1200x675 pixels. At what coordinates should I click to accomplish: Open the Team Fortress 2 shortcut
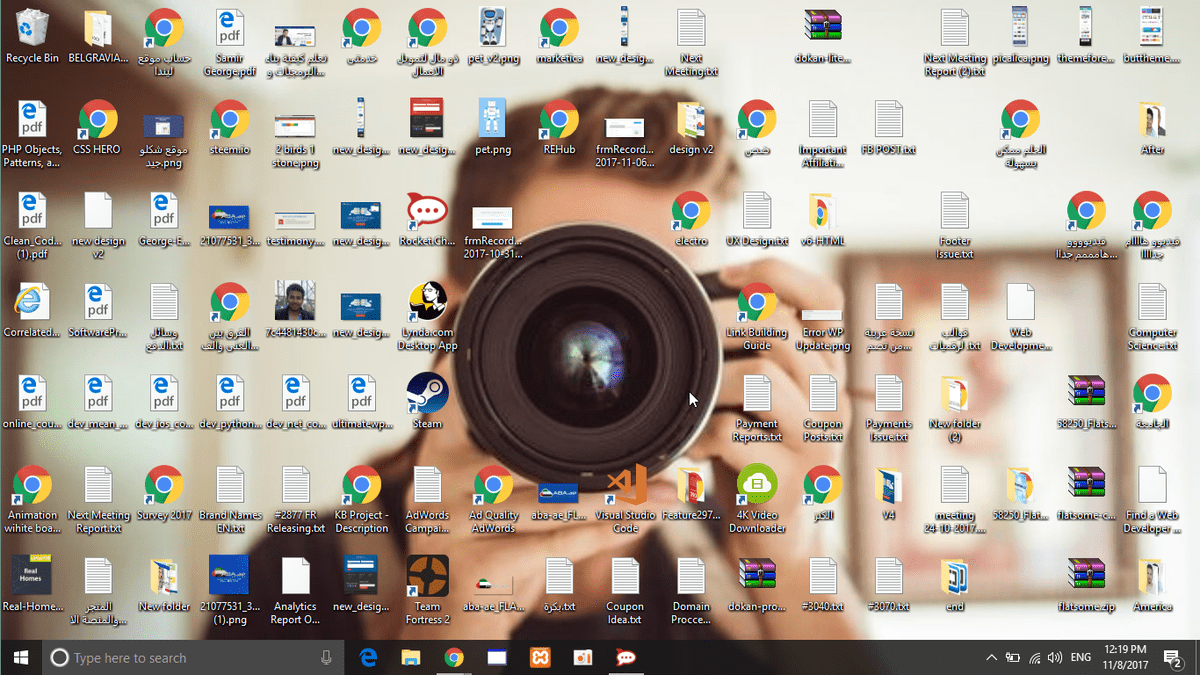(x=427, y=577)
